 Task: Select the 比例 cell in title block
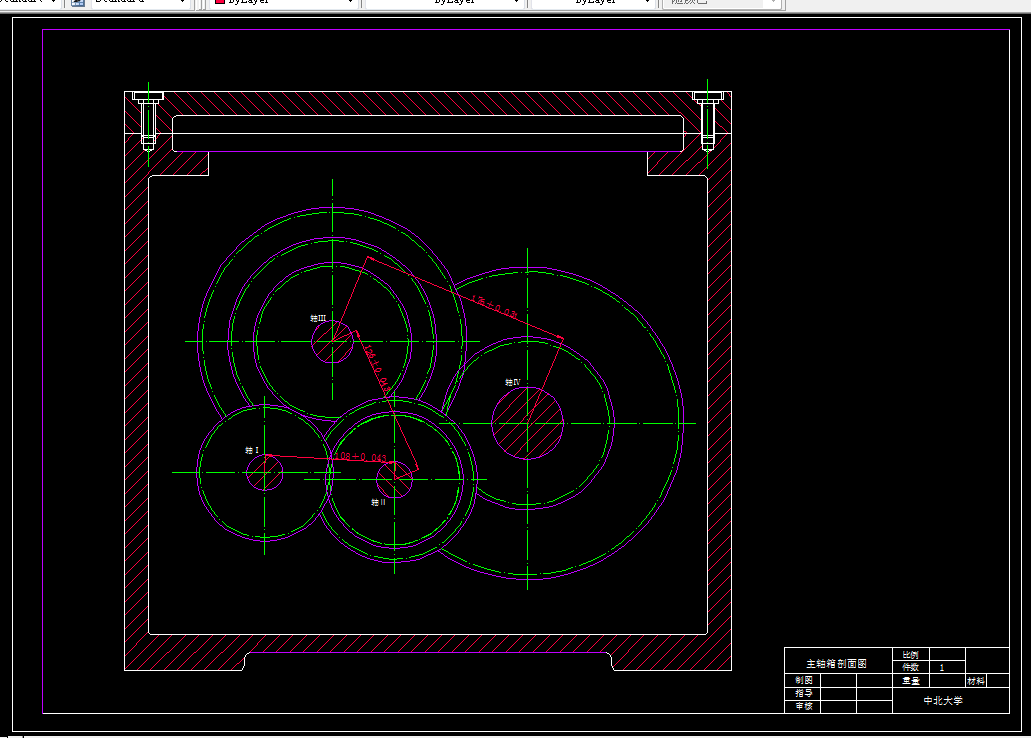click(x=911, y=655)
